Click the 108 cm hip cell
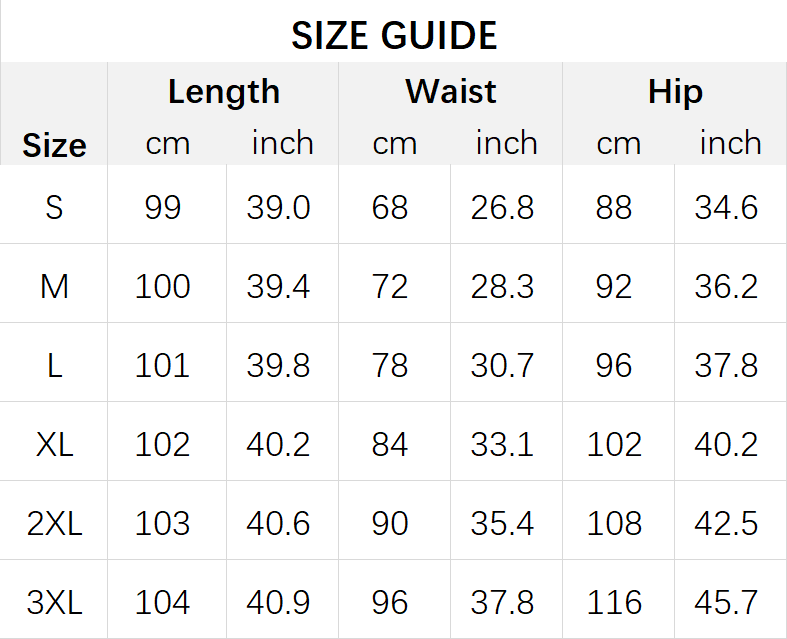The width and height of the screenshot is (787, 639). click(x=614, y=524)
